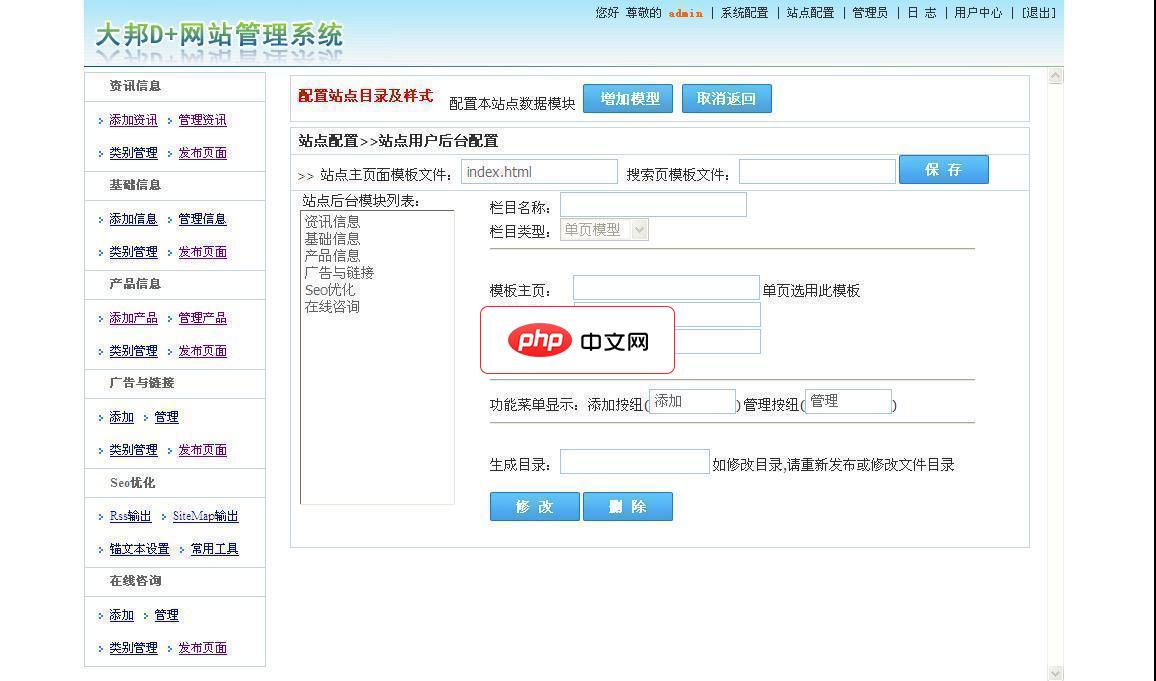Image resolution: width=1156 pixels, height=681 pixels.
Task: Click the scrollbar down arrow
Action: [x=1055, y=673]
